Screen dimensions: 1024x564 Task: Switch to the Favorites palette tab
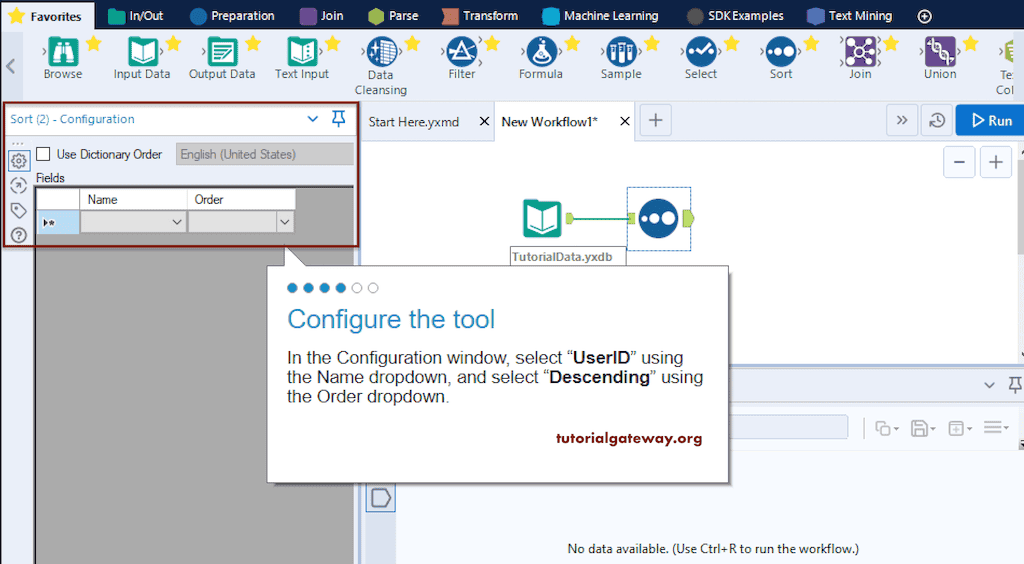[x=46, y=16]
